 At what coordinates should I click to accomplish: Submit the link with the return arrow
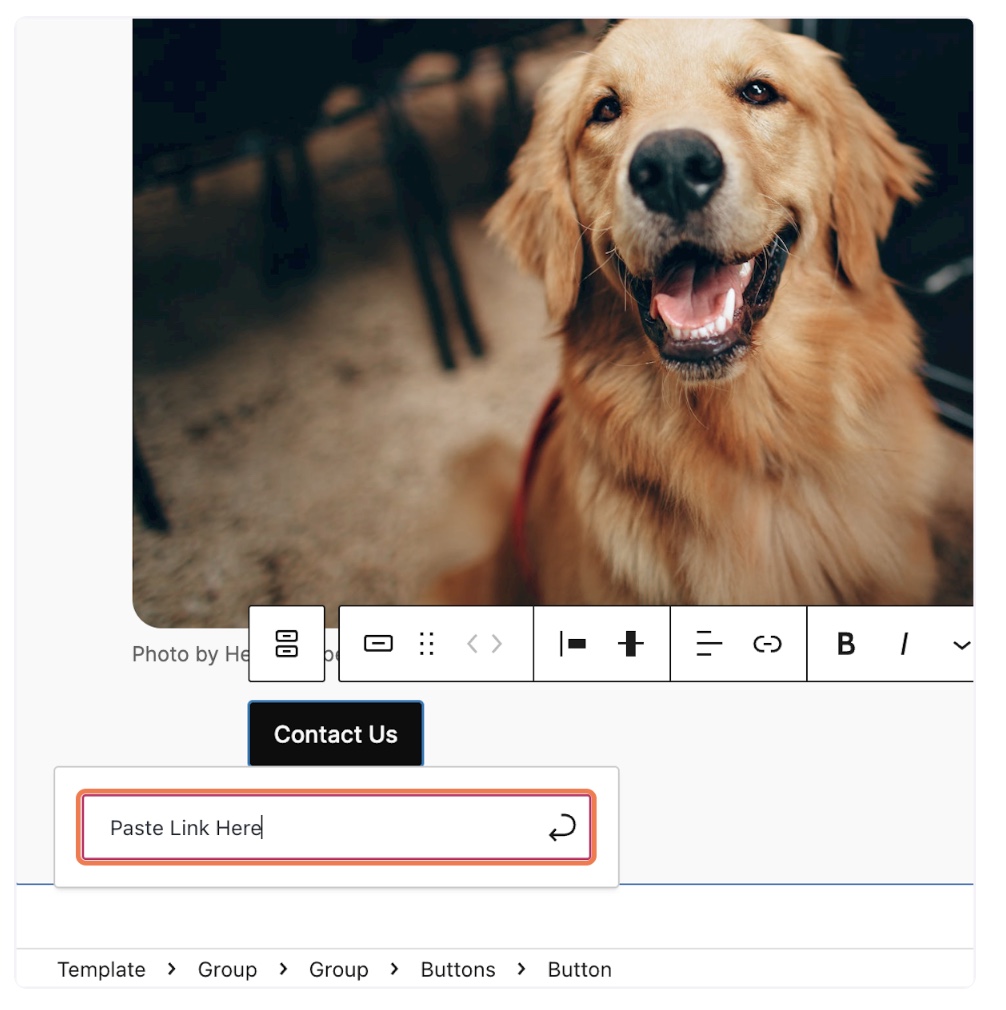(562, 827)
